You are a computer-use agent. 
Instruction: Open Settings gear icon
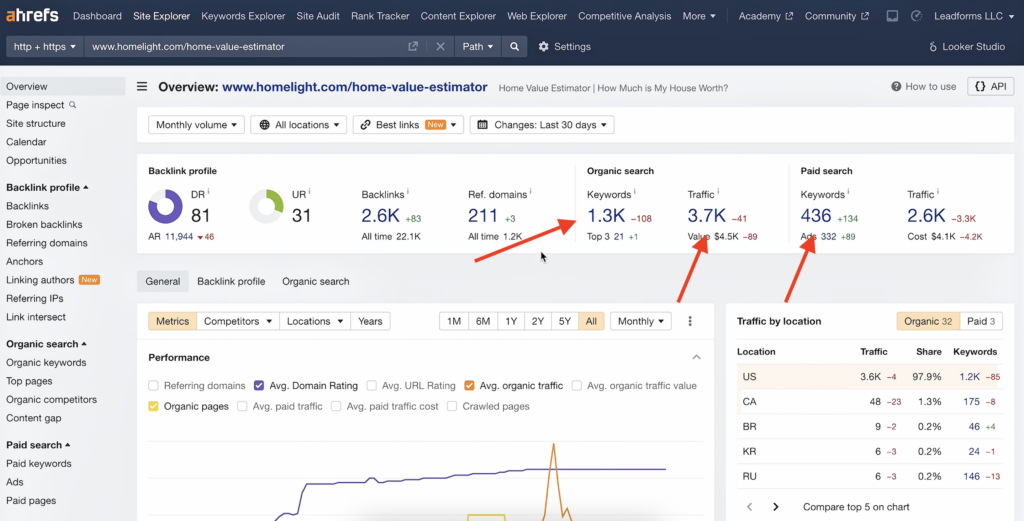(543, 47)
